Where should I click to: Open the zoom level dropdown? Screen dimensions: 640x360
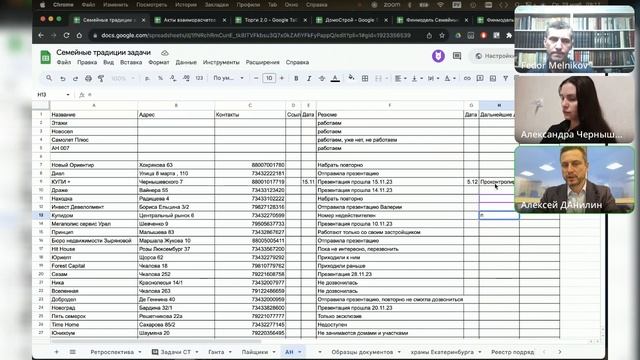(123, 78)
